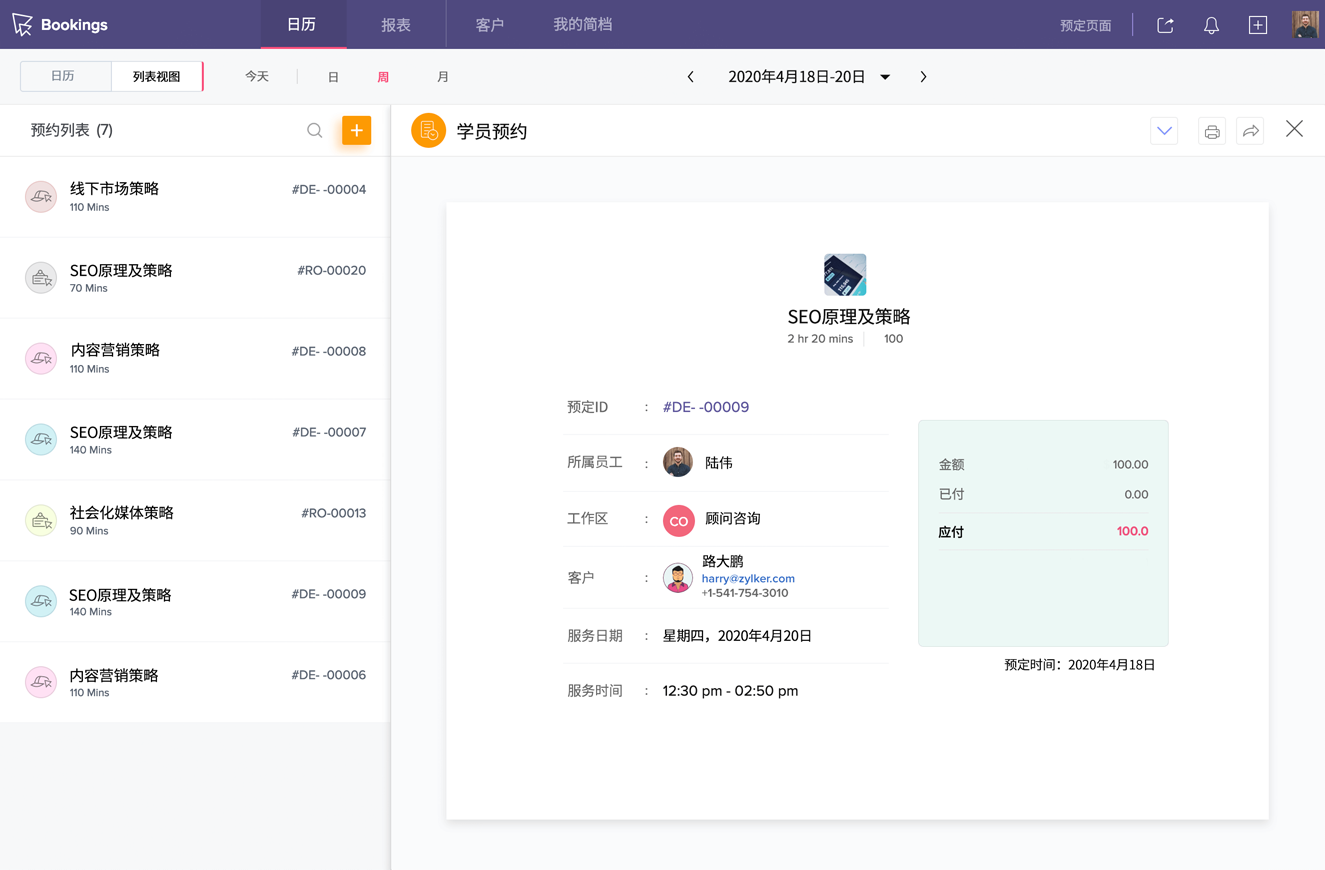Screen dimensions: 1325x870
Task: Expand the appointment actions chevron dropdown
Action: point(1164,131)
